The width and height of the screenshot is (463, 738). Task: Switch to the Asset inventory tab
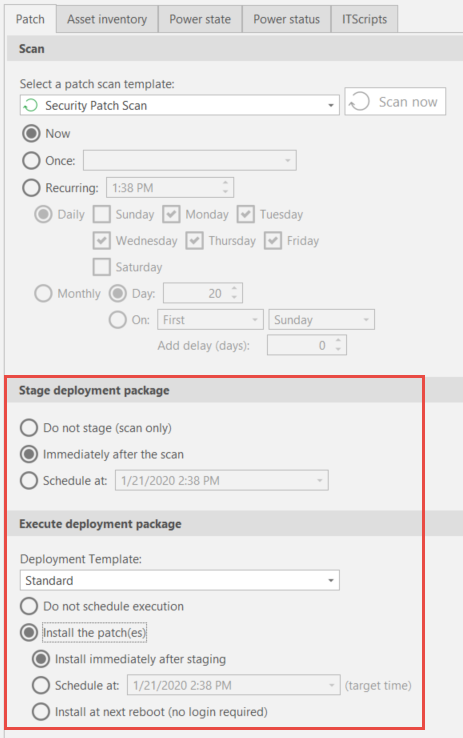(107, 19)
